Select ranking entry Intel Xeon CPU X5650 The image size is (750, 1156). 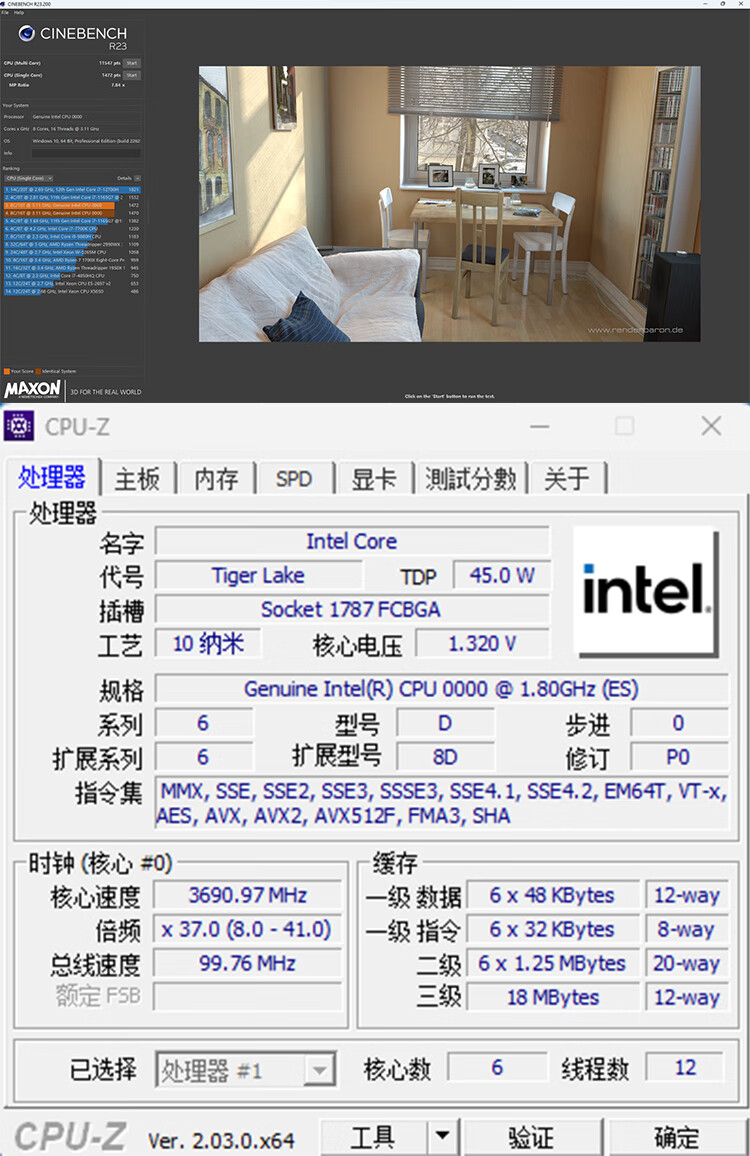(x=72, y=291)
